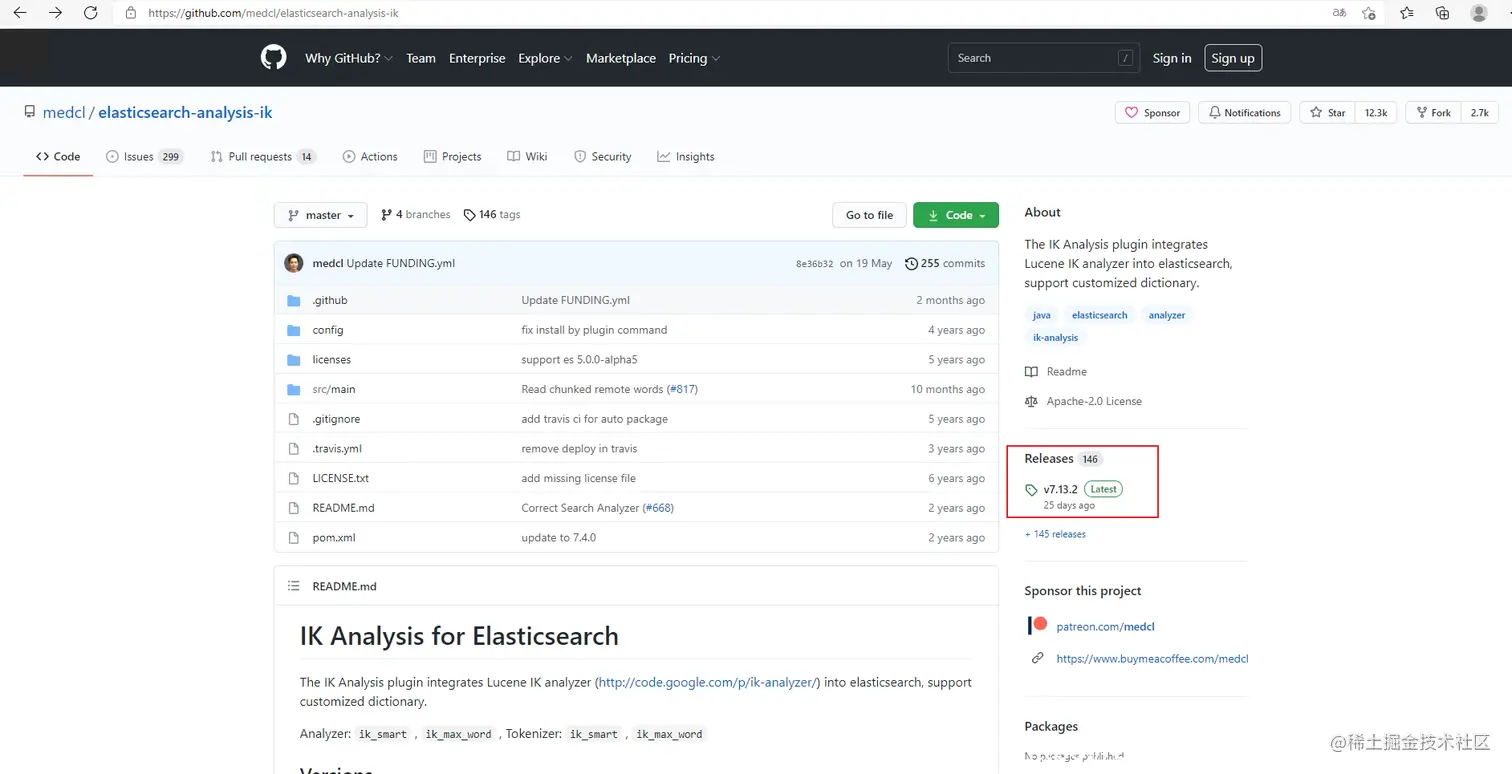Switch to the Insights tab
Viewport: 1512px width, 774px height.
click(x=686, y=156)
